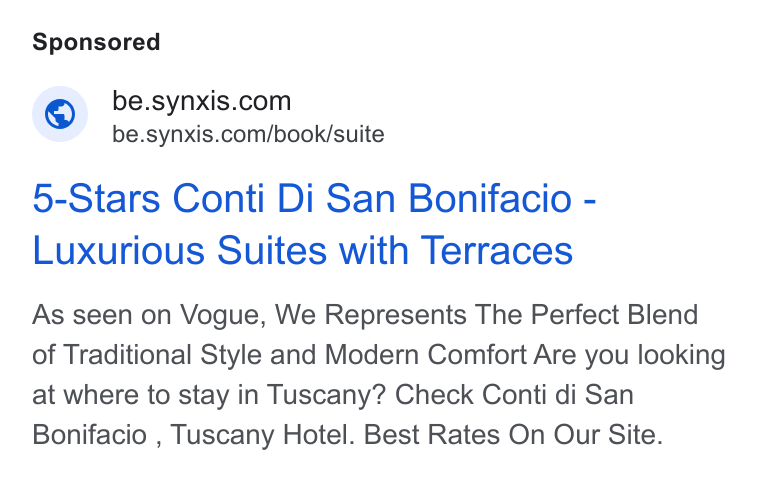
Task: Click 'Check Conti di San' description text
Action: [514, 395]
